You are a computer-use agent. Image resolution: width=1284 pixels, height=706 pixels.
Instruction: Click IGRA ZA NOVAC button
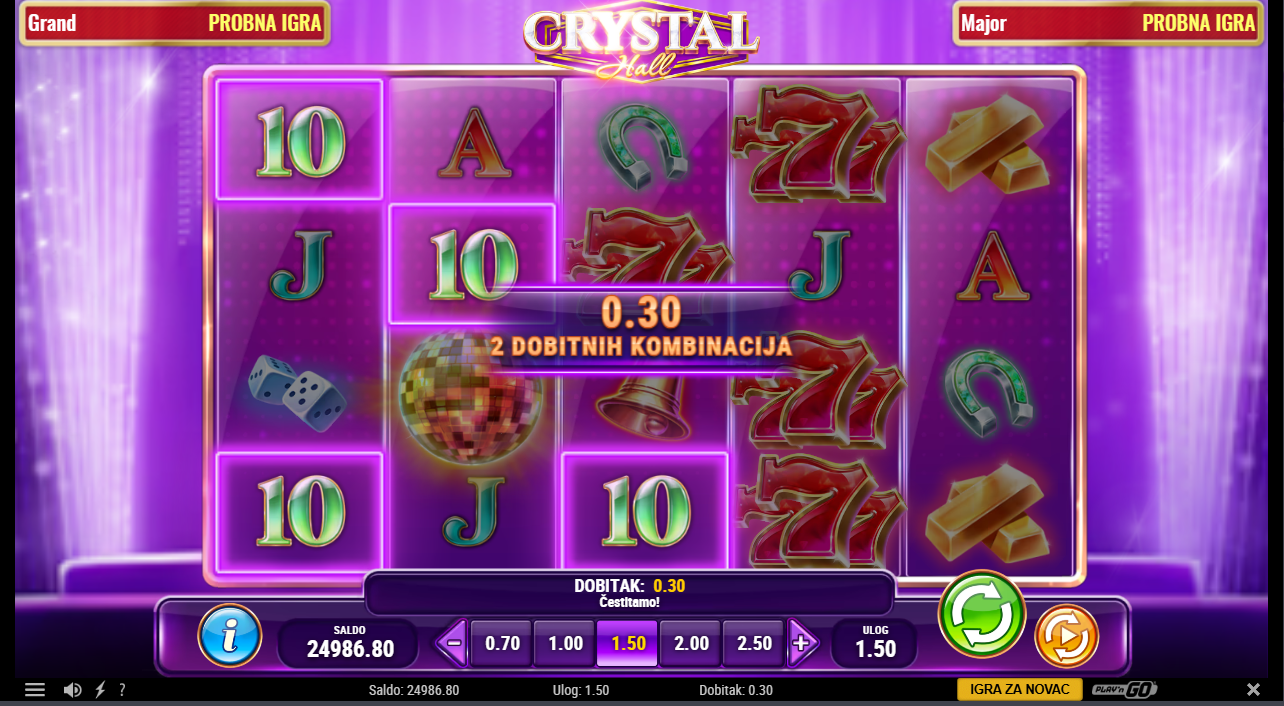[x=1020, y=690]
